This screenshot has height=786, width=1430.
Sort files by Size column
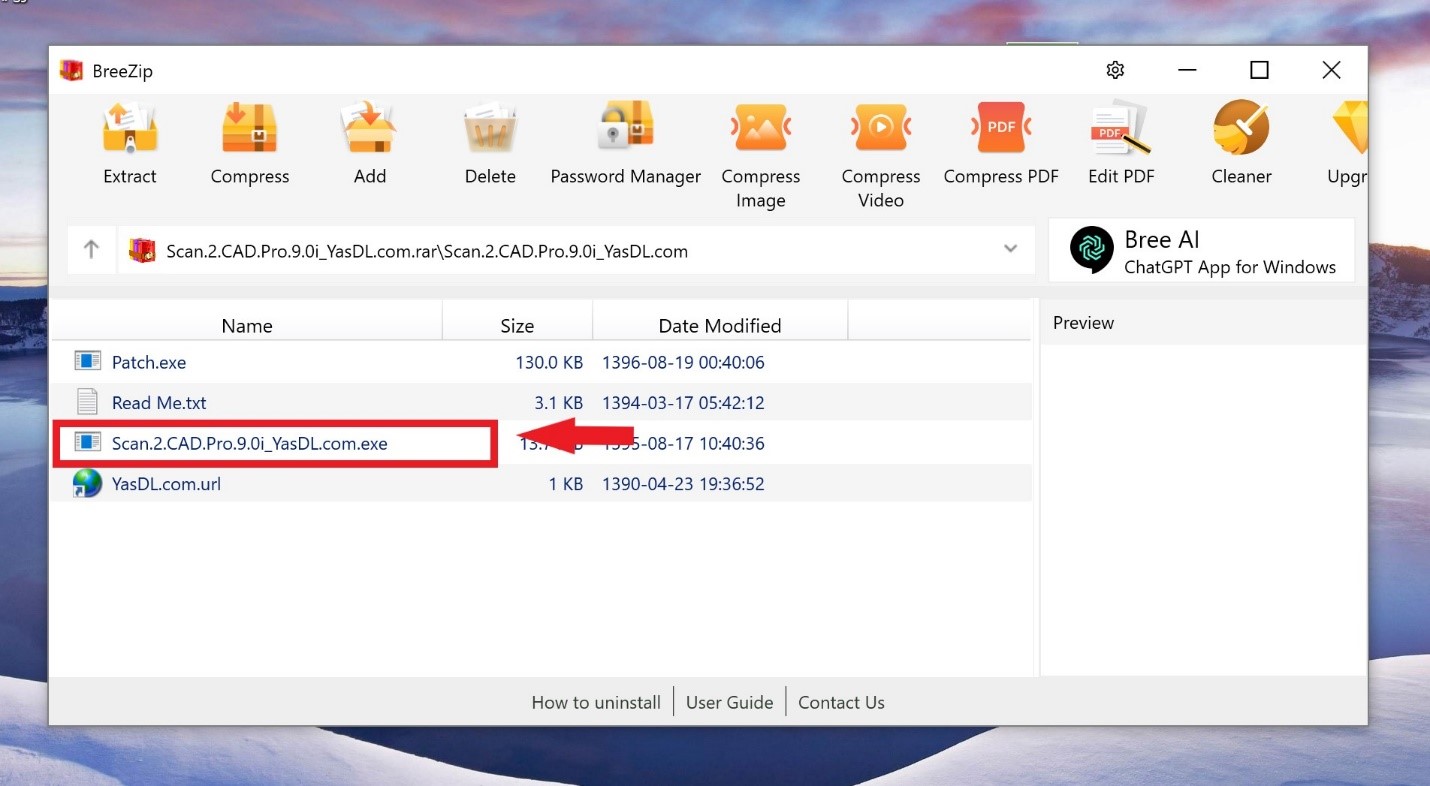(x=517, y=325)
